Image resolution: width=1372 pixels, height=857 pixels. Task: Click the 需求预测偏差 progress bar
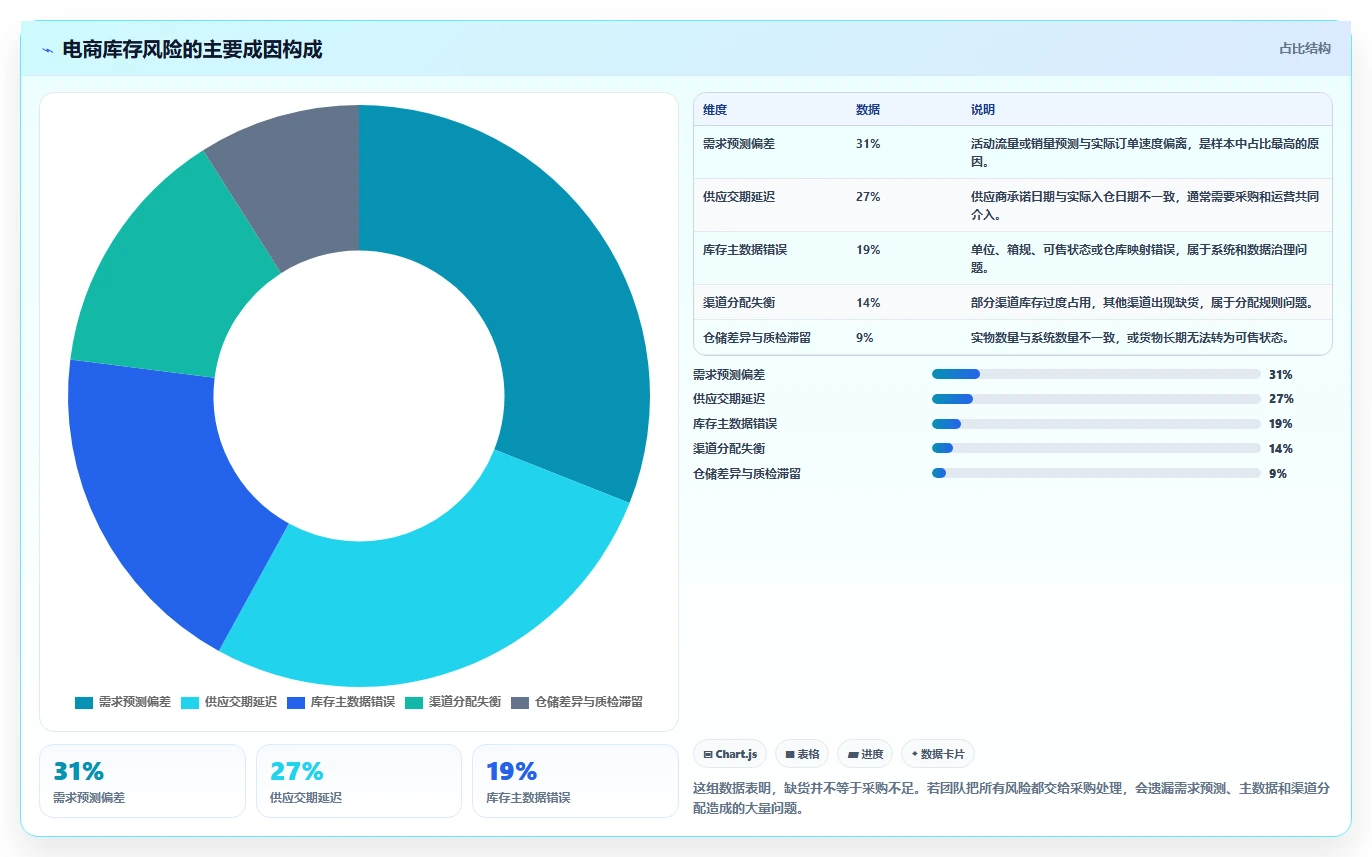(x=1096, y=374)
